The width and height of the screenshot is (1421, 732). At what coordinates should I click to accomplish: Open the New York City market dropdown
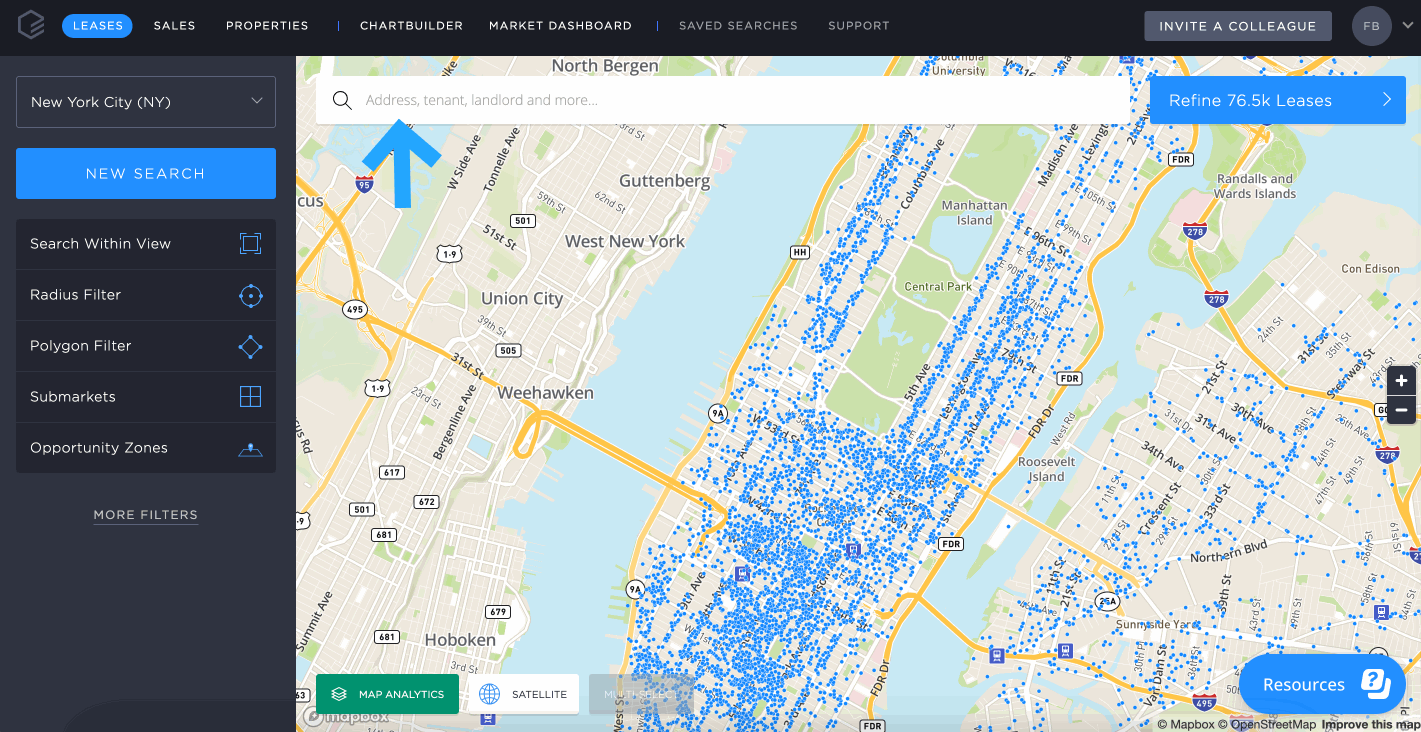146,102
